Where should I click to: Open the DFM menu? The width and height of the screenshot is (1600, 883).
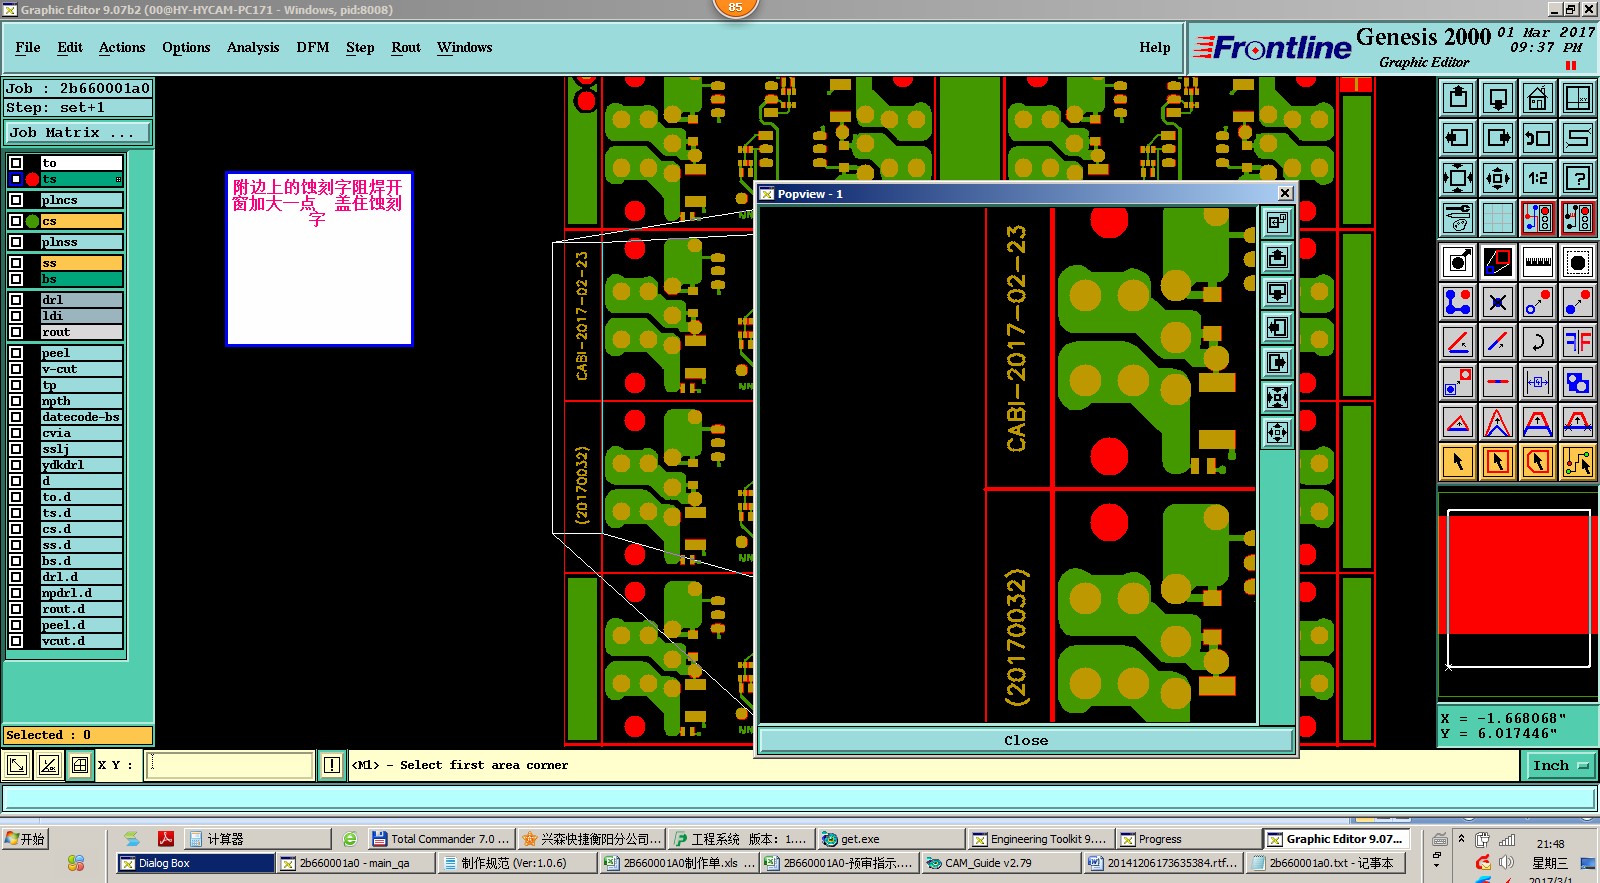[x=313, y=47]
